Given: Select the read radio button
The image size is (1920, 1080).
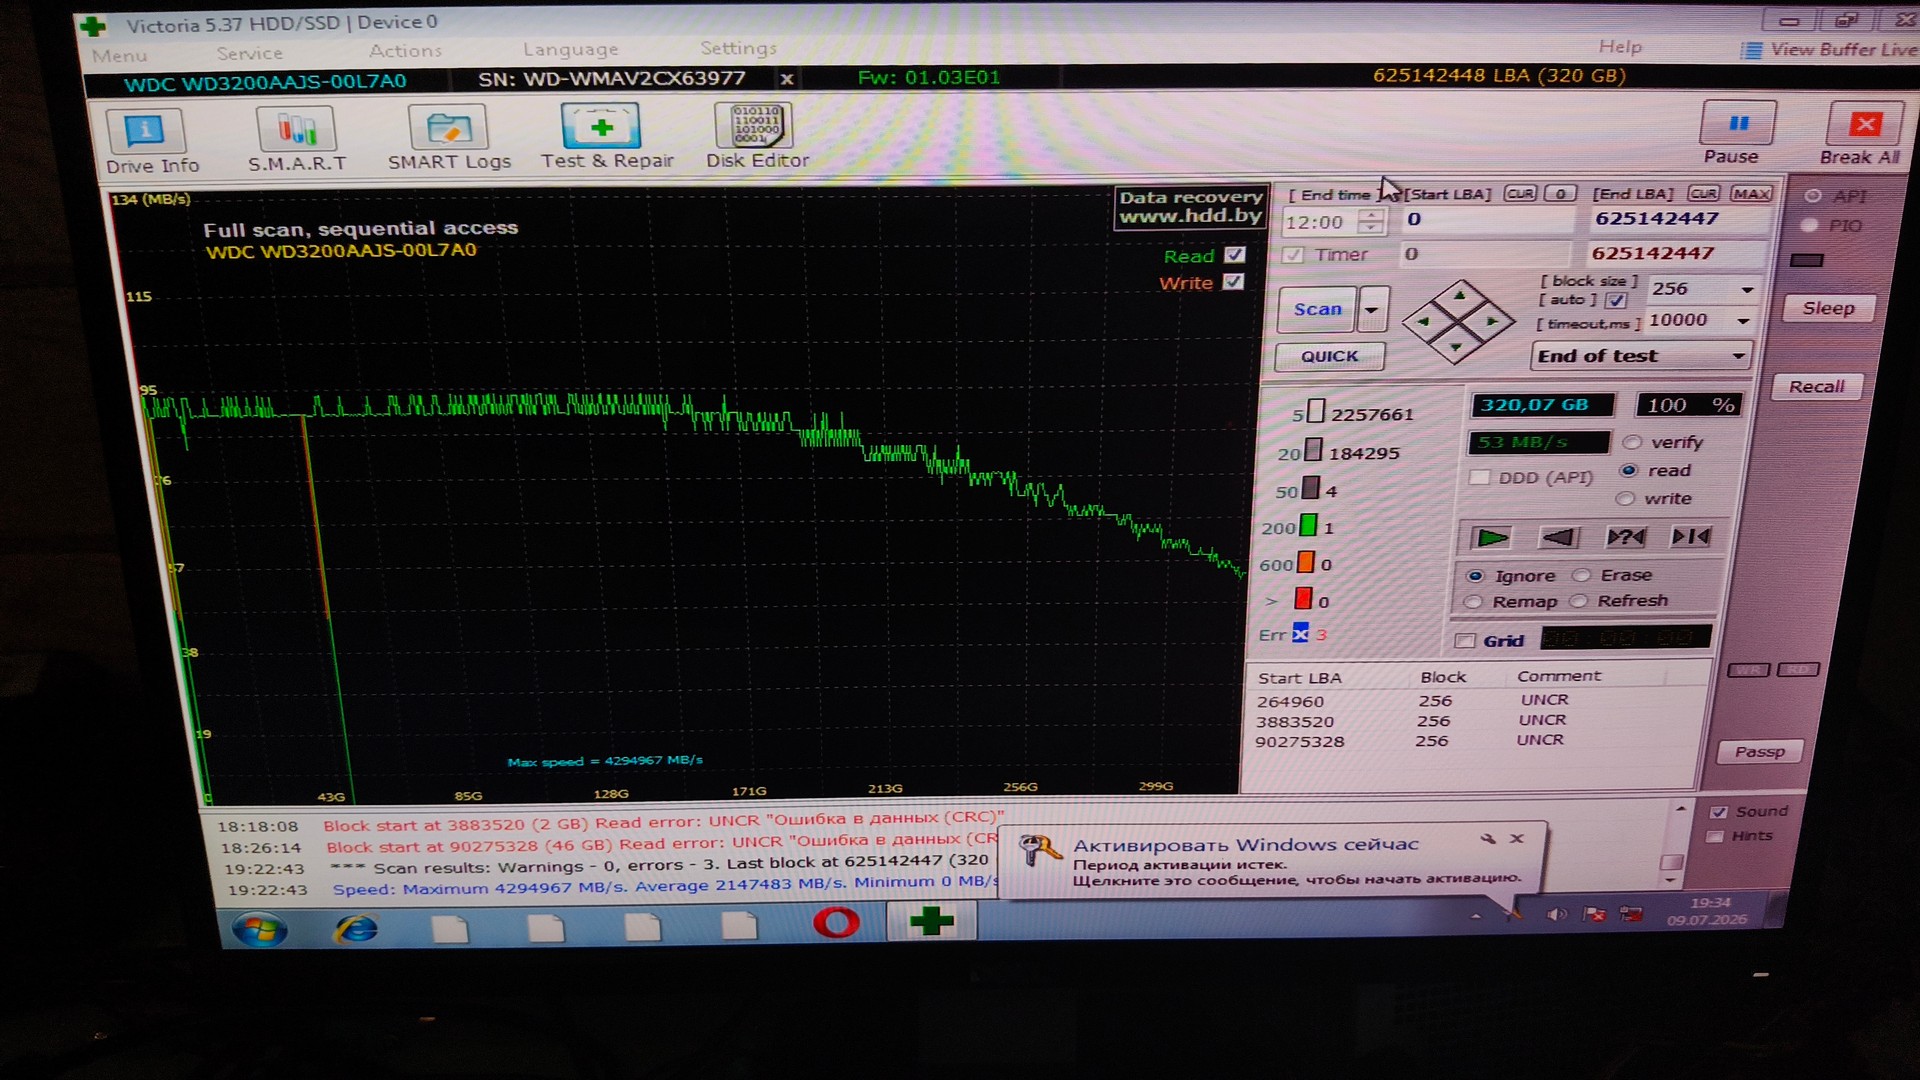Looking at the screenshot, I should [1629, 470].
